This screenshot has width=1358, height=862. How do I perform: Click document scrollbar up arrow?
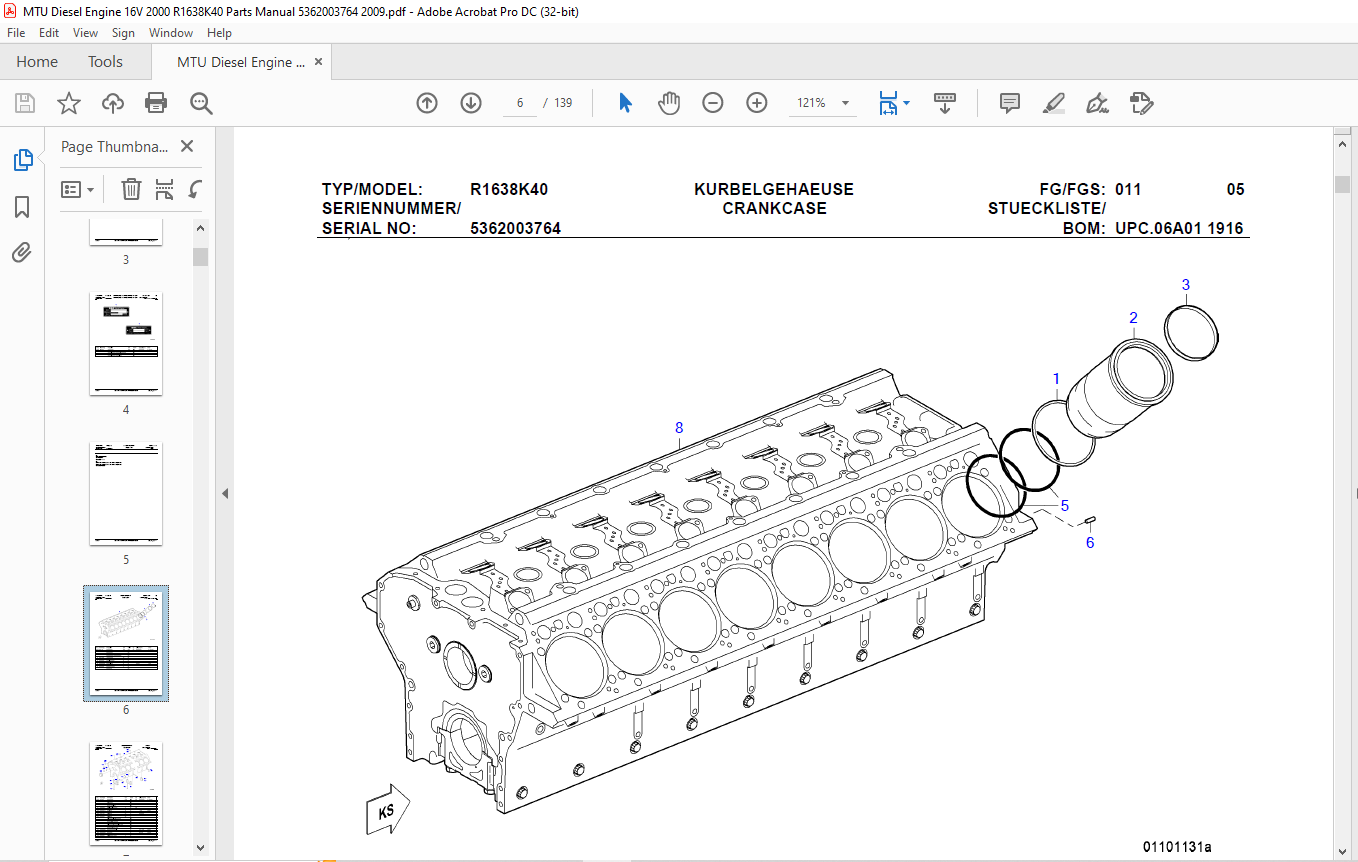pyautogui.click(x=1342, y=145)
